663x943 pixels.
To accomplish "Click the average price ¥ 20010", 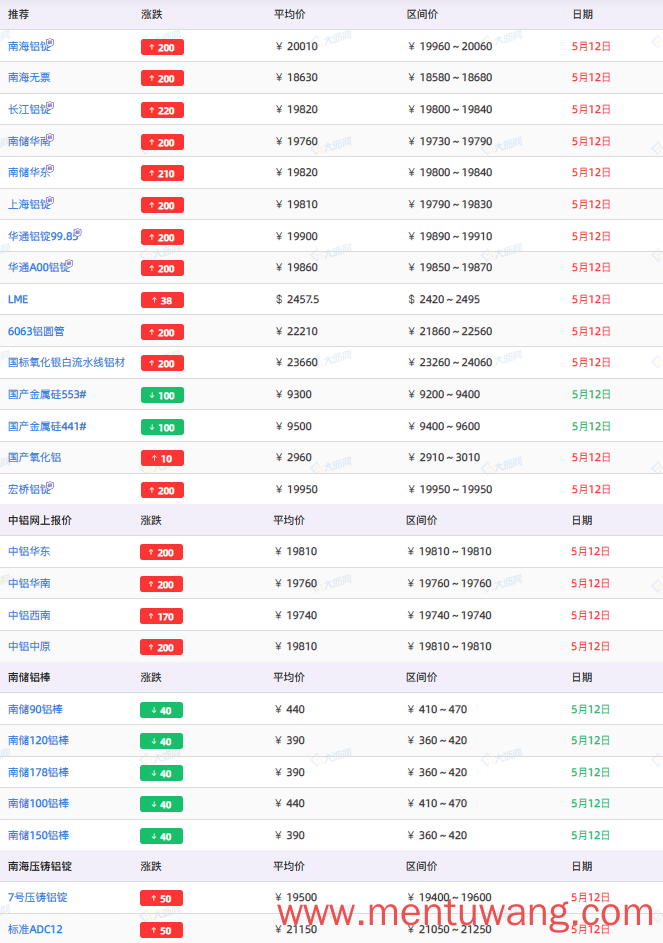I will (297, 46).
